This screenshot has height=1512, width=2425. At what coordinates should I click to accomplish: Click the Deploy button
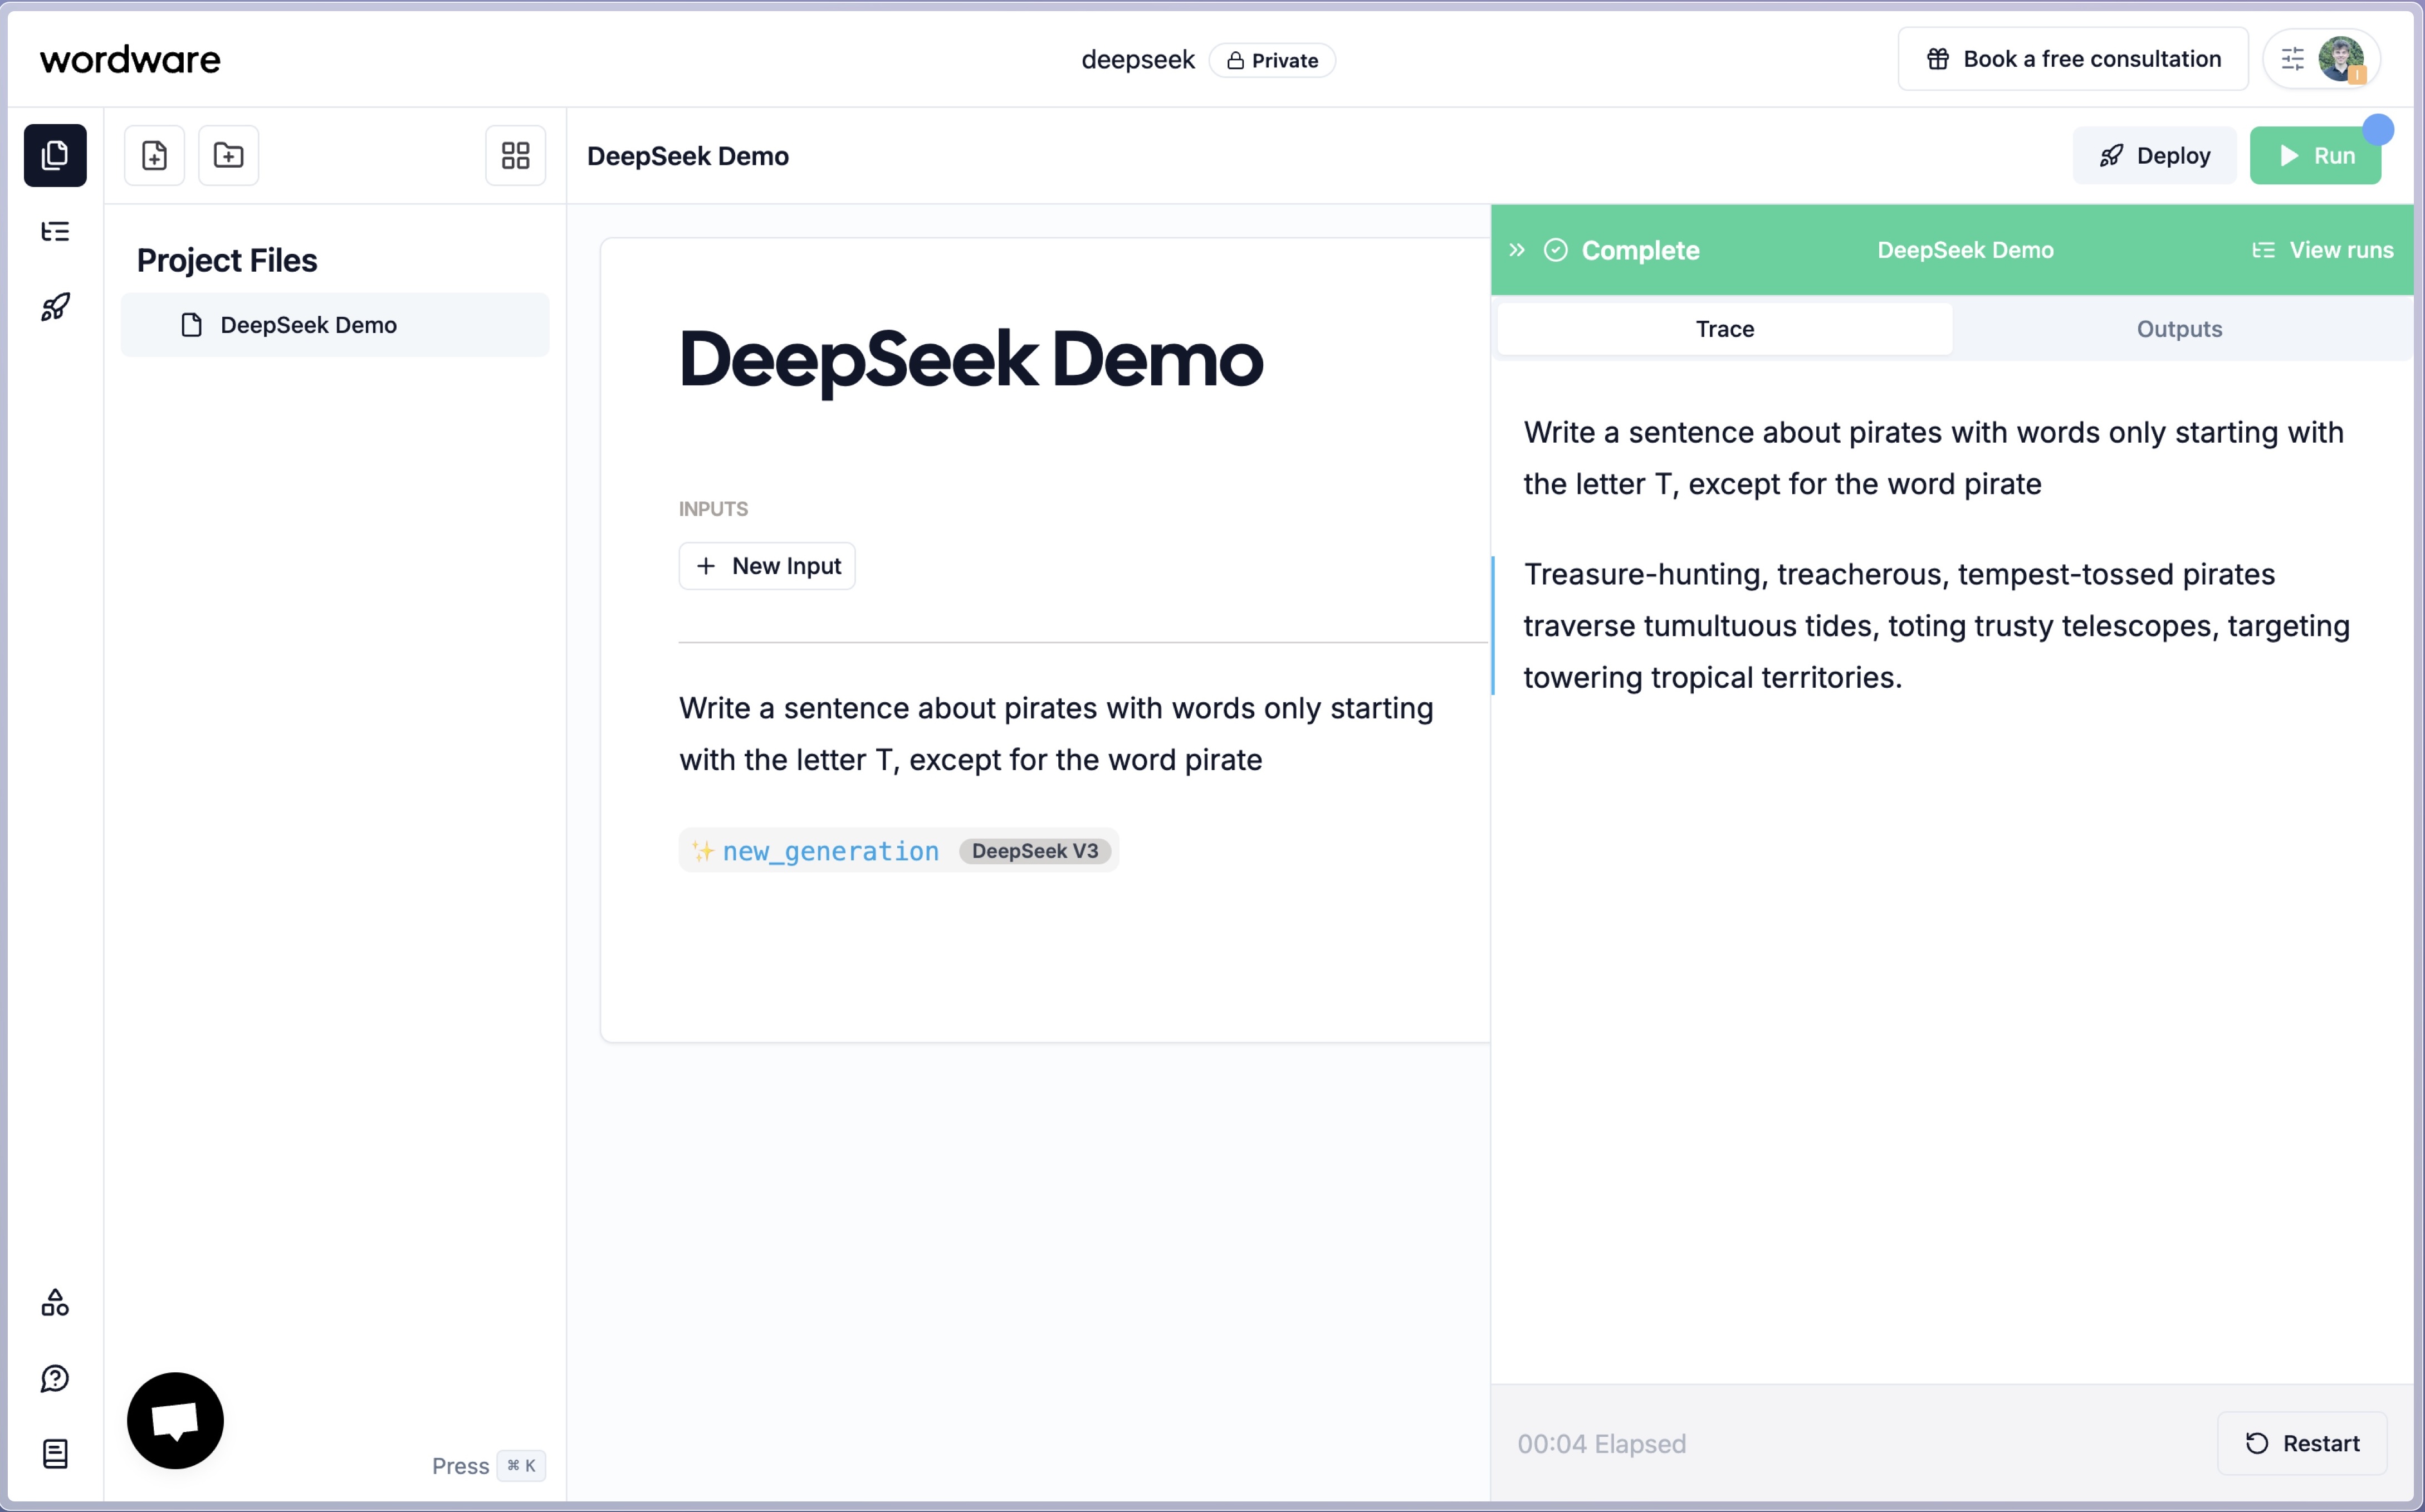pyautogui.click(x=2154, y=156)
